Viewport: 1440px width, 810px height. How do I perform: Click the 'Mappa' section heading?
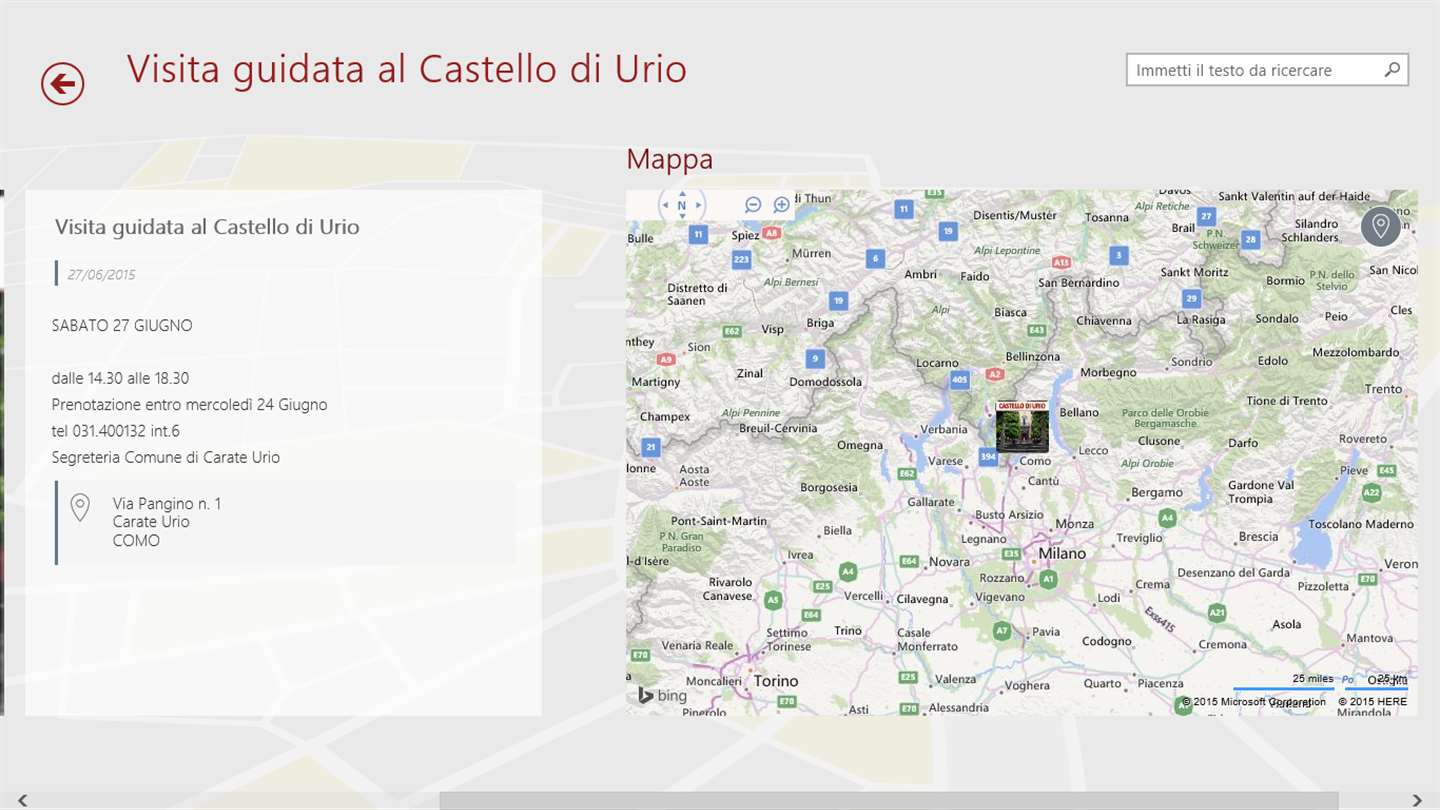(670, 159)
